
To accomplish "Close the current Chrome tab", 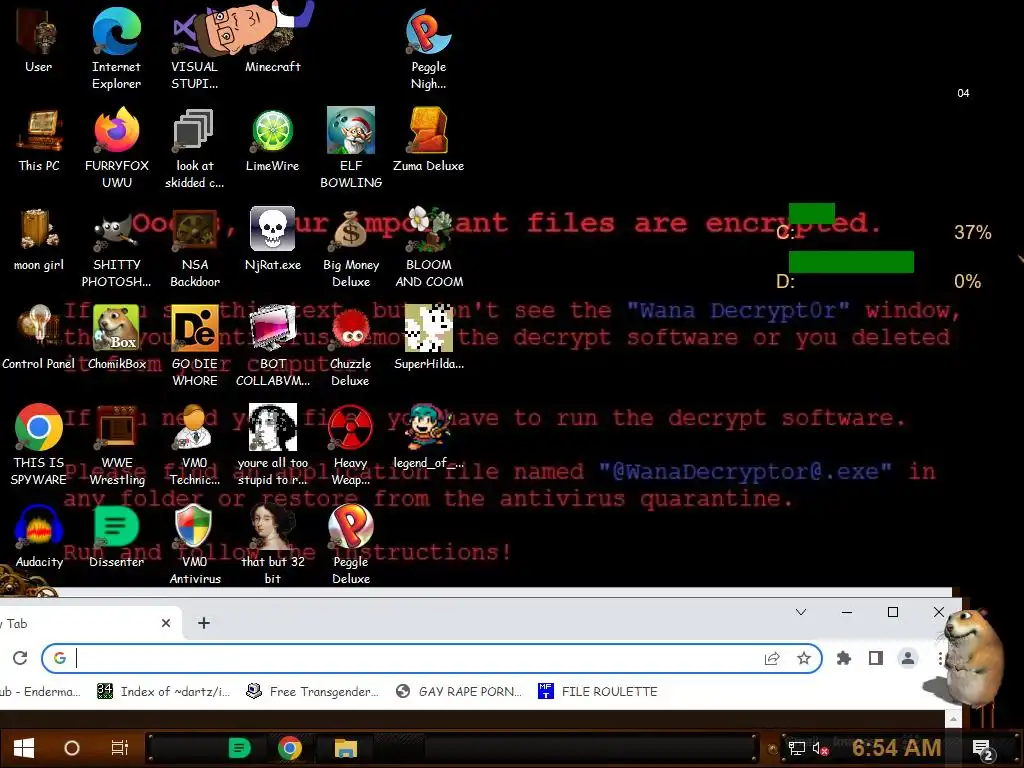I will [166, 623].
